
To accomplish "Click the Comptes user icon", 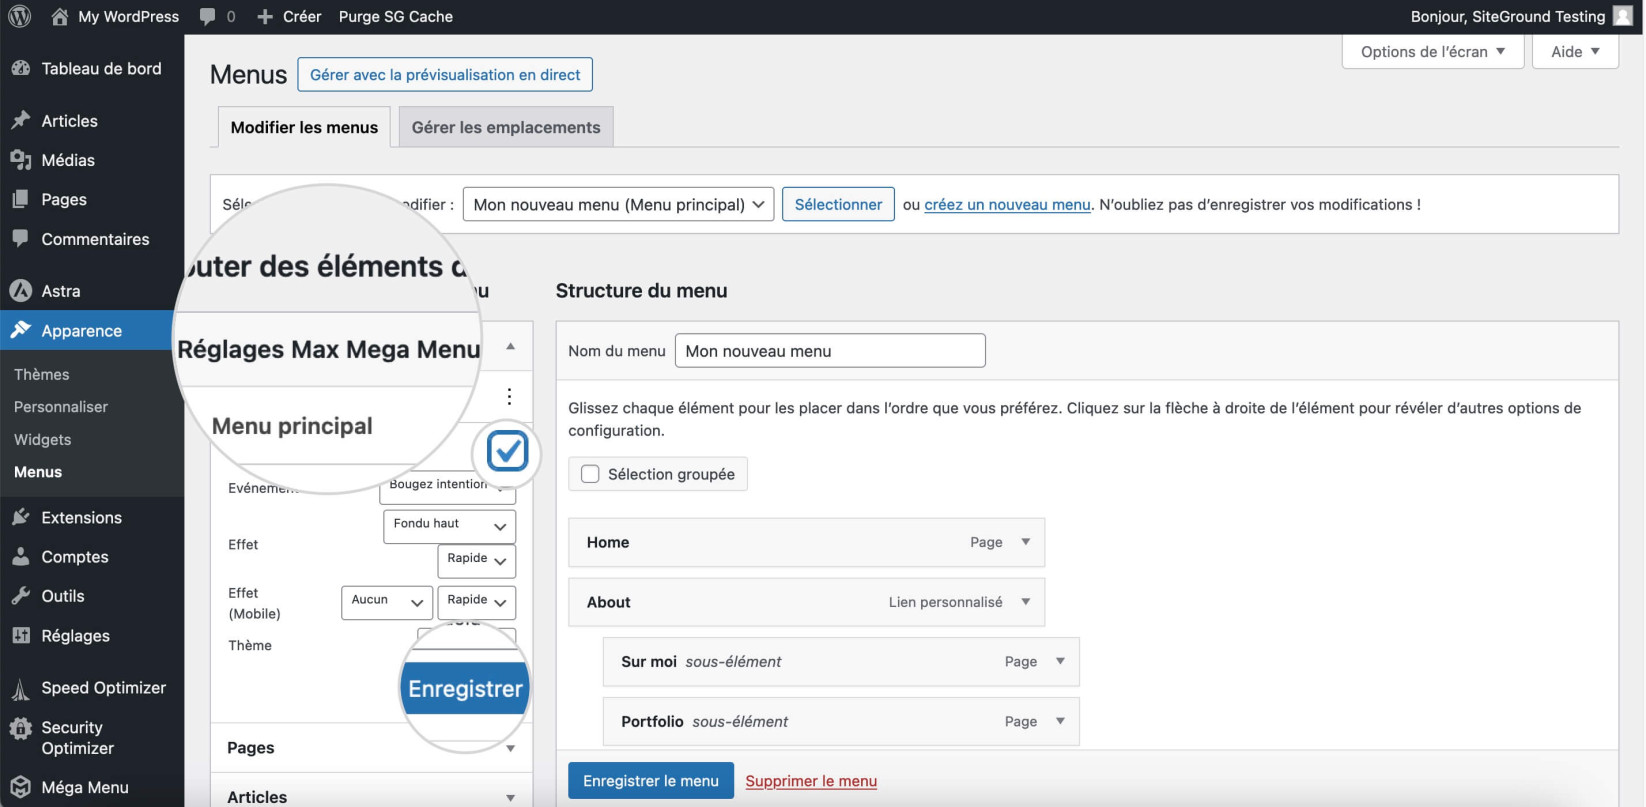I will (x=20, y=557).
